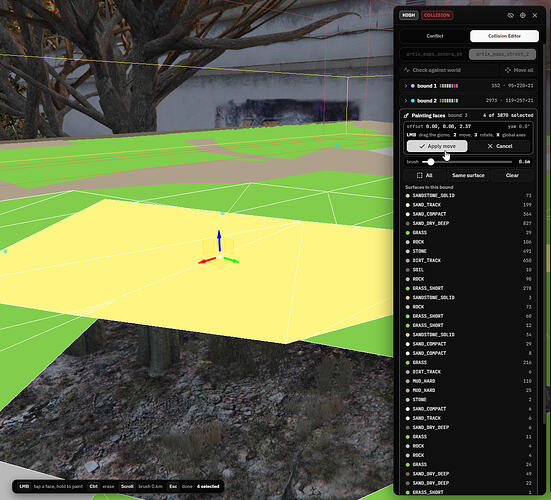Click the green Y-axis gizmo arrow

tap(232, 260)
